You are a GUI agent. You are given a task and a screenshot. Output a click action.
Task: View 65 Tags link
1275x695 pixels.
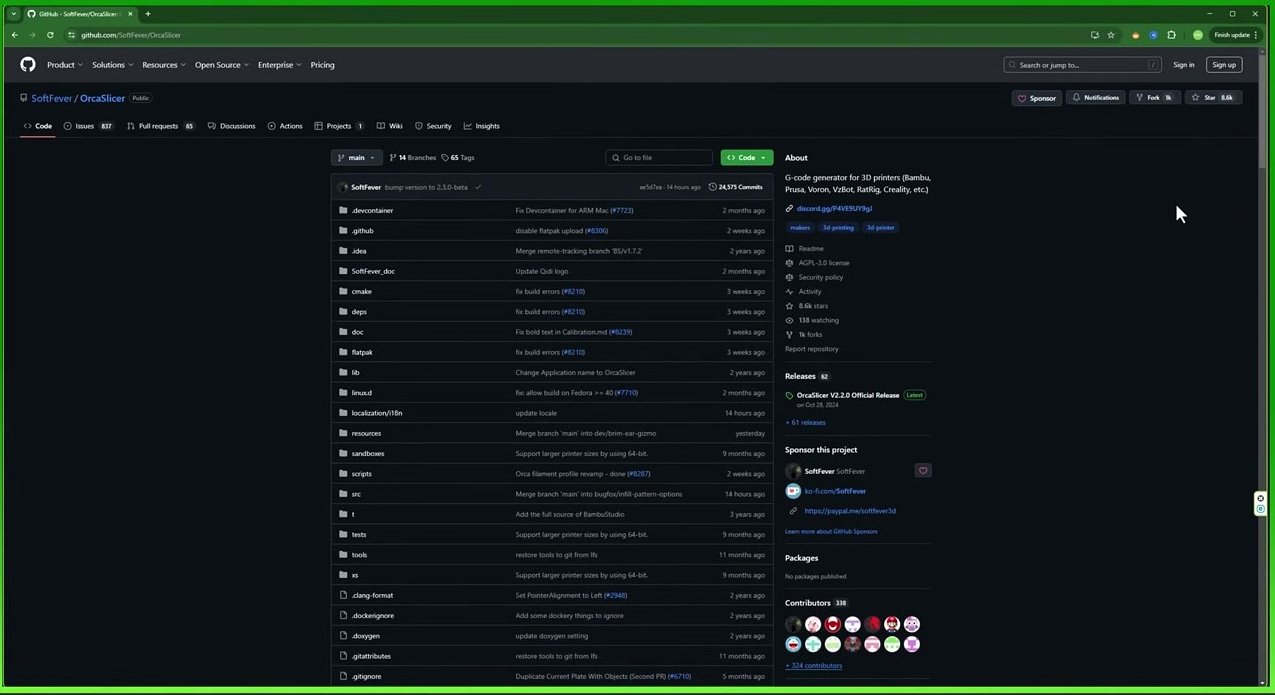tap(458, 158)
